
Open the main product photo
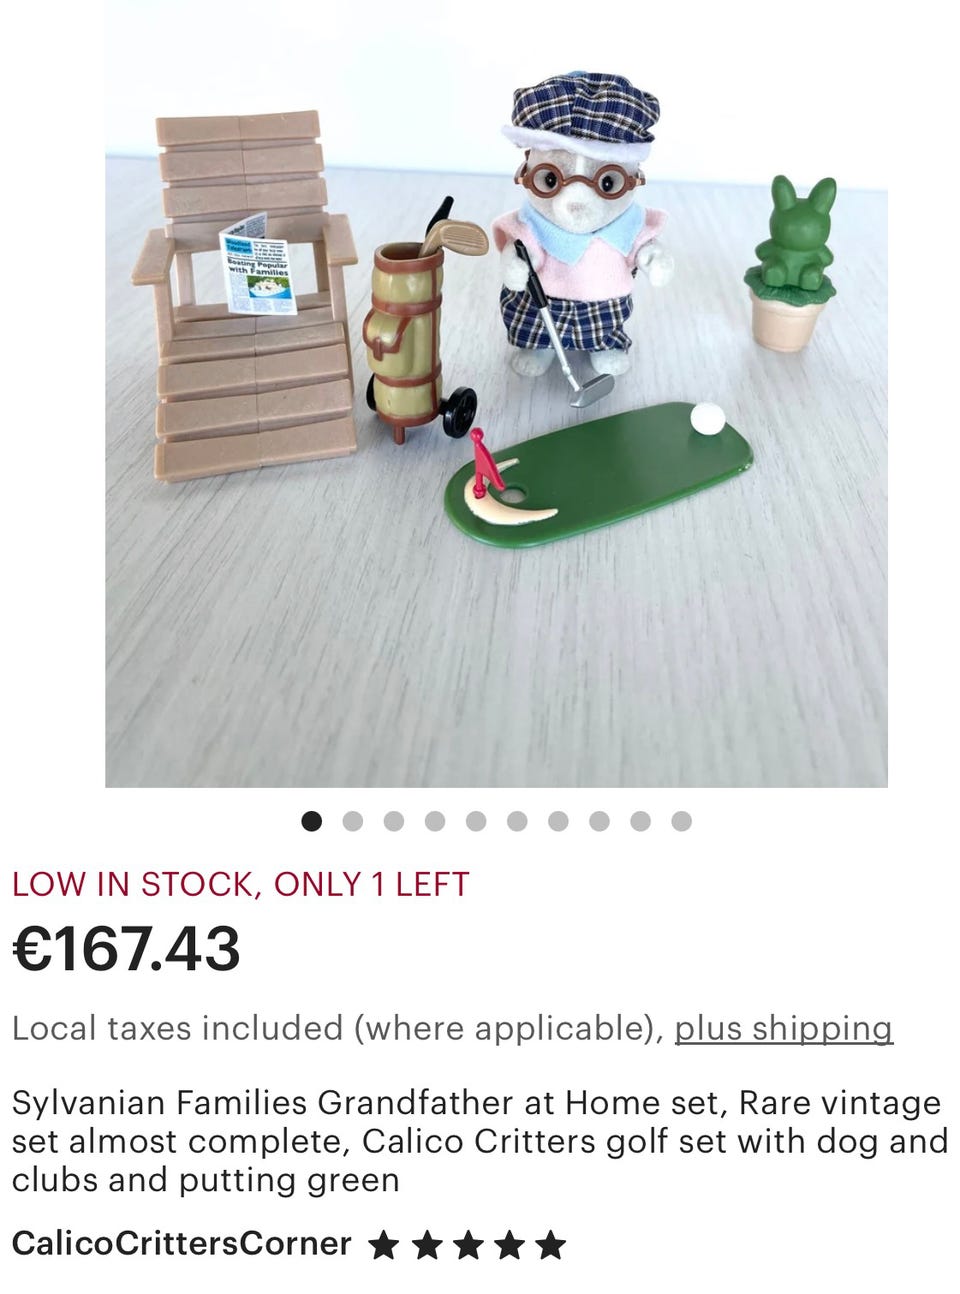tap(496, 394)
